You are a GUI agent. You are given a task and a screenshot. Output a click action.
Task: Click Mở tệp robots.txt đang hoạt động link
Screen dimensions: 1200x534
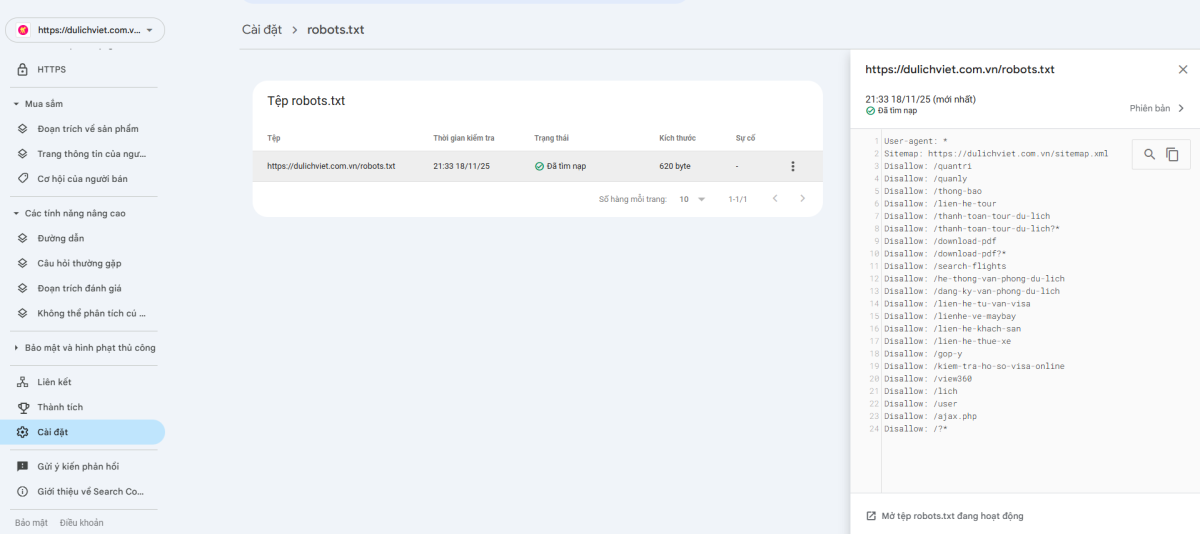pyautogui.click(x=951, y=516)
